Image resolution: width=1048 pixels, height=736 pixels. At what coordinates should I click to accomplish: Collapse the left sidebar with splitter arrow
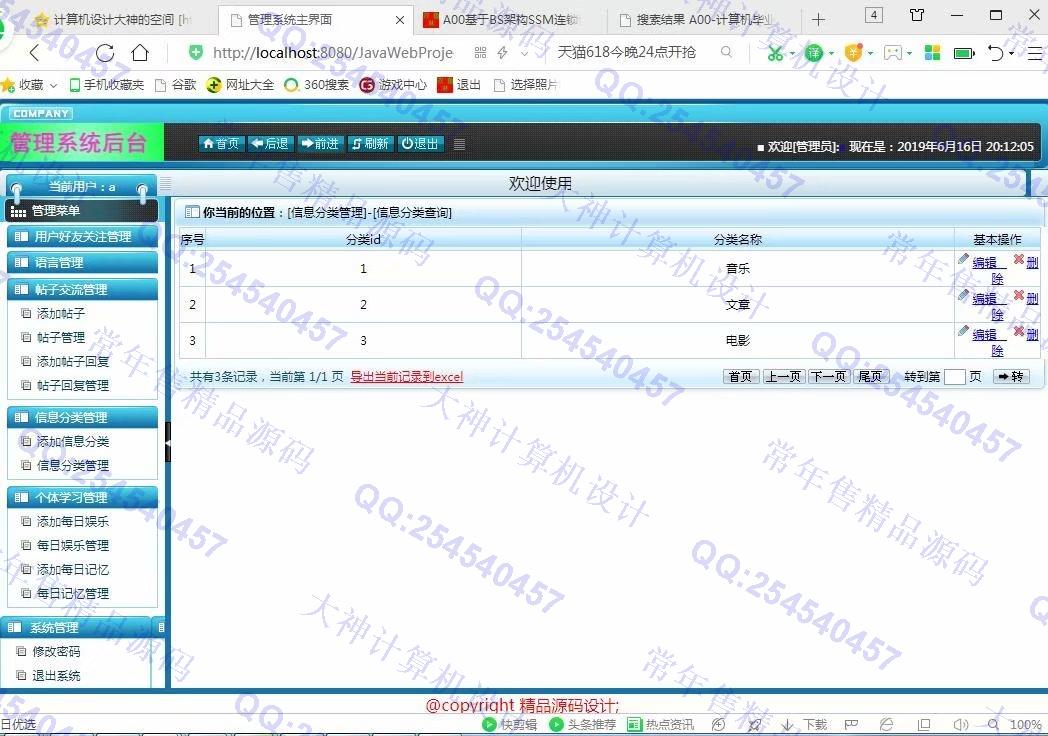(168, 441)
